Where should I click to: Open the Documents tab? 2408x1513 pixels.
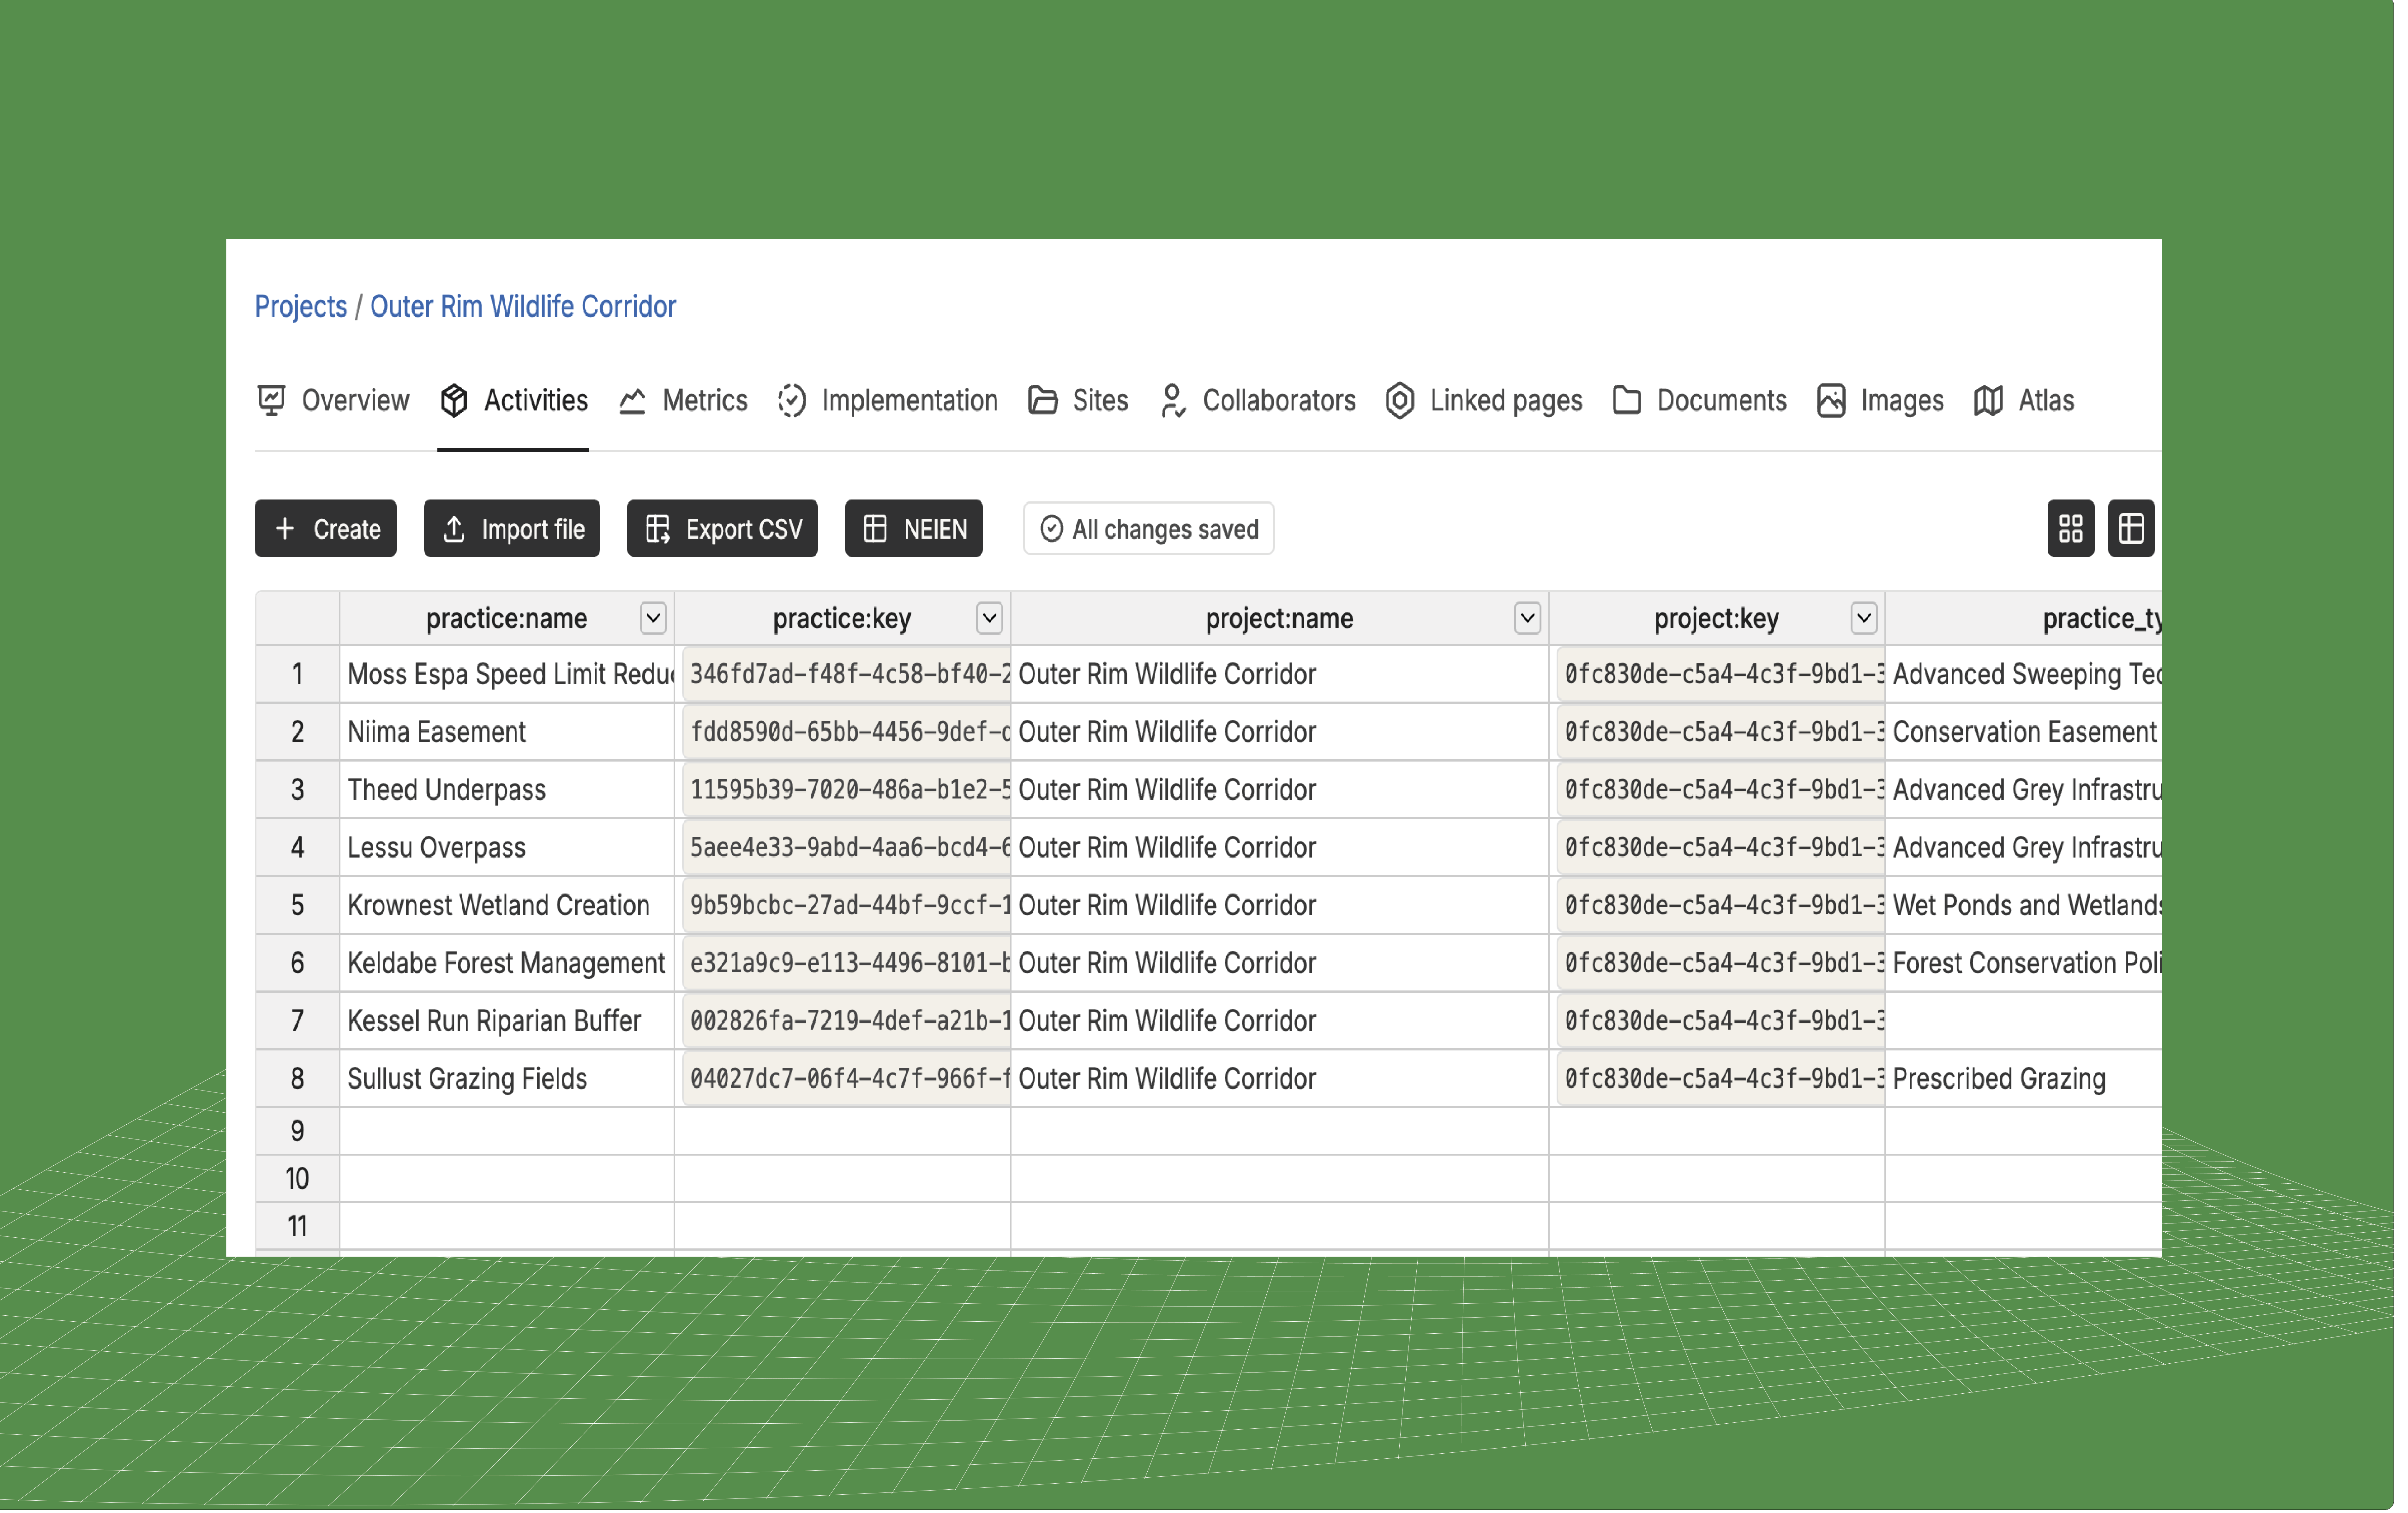(x=1700, y=401)
